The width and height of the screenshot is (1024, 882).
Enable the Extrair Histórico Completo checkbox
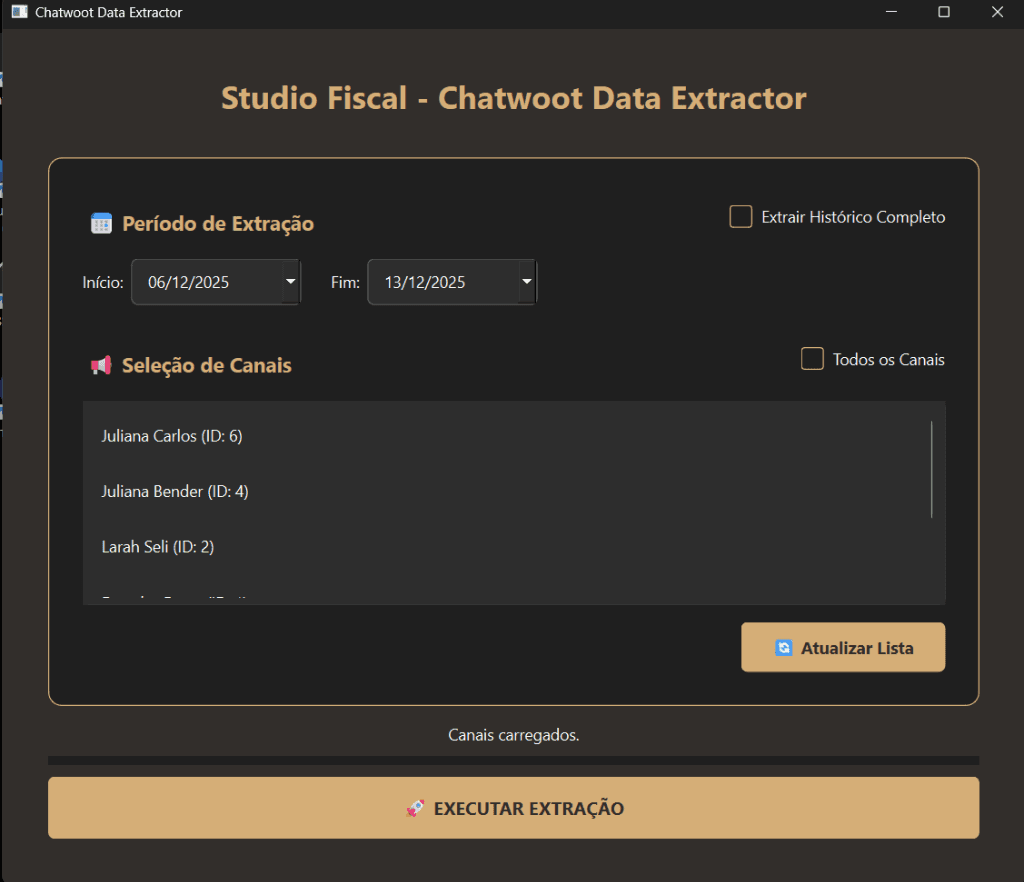coord(740,216)
